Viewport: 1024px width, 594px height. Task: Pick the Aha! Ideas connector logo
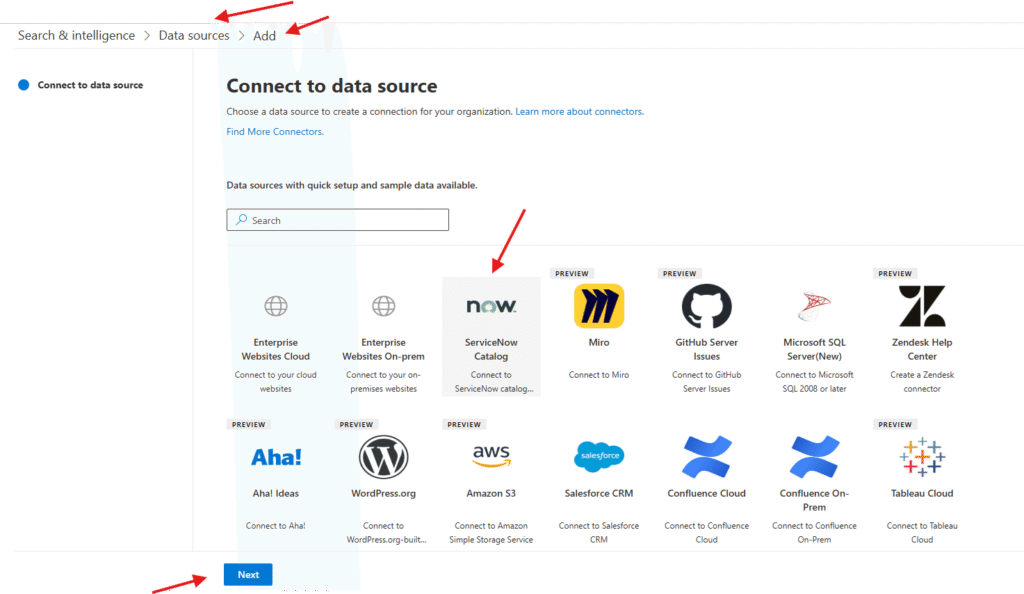pyautogui.click(x=276, y=457)
